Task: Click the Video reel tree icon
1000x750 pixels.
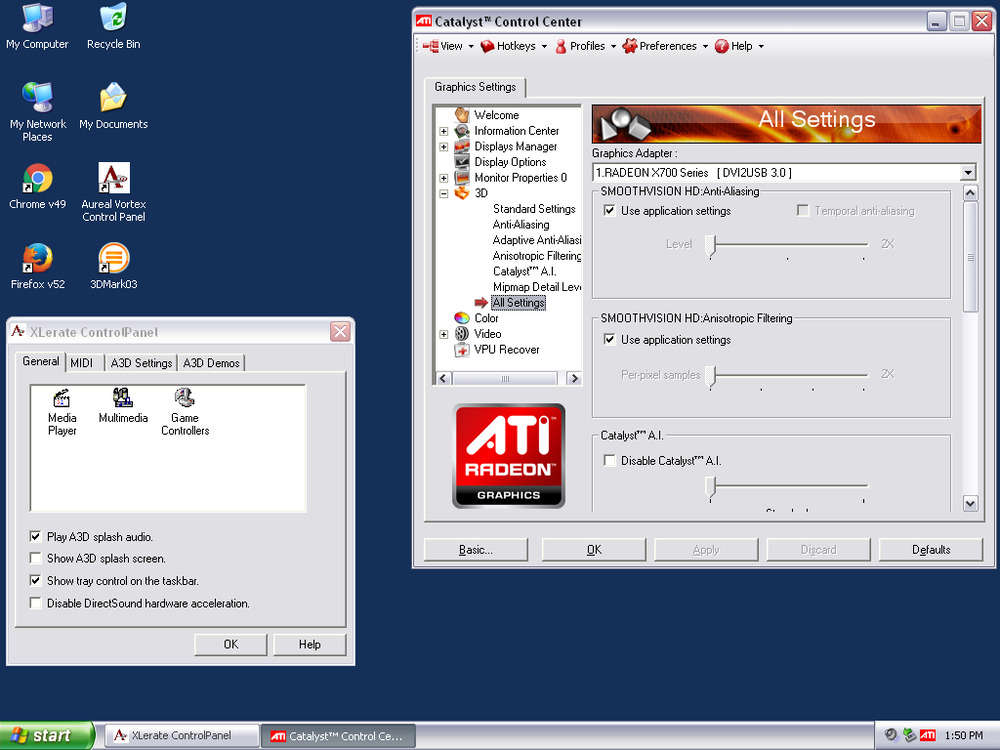Action: pos(462,334)
